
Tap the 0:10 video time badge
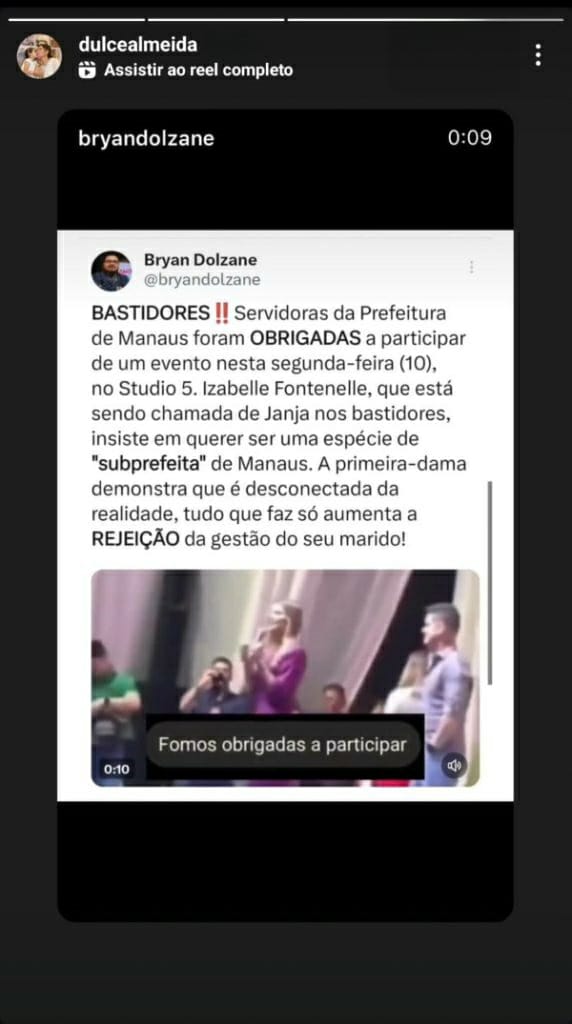[116, 769]
